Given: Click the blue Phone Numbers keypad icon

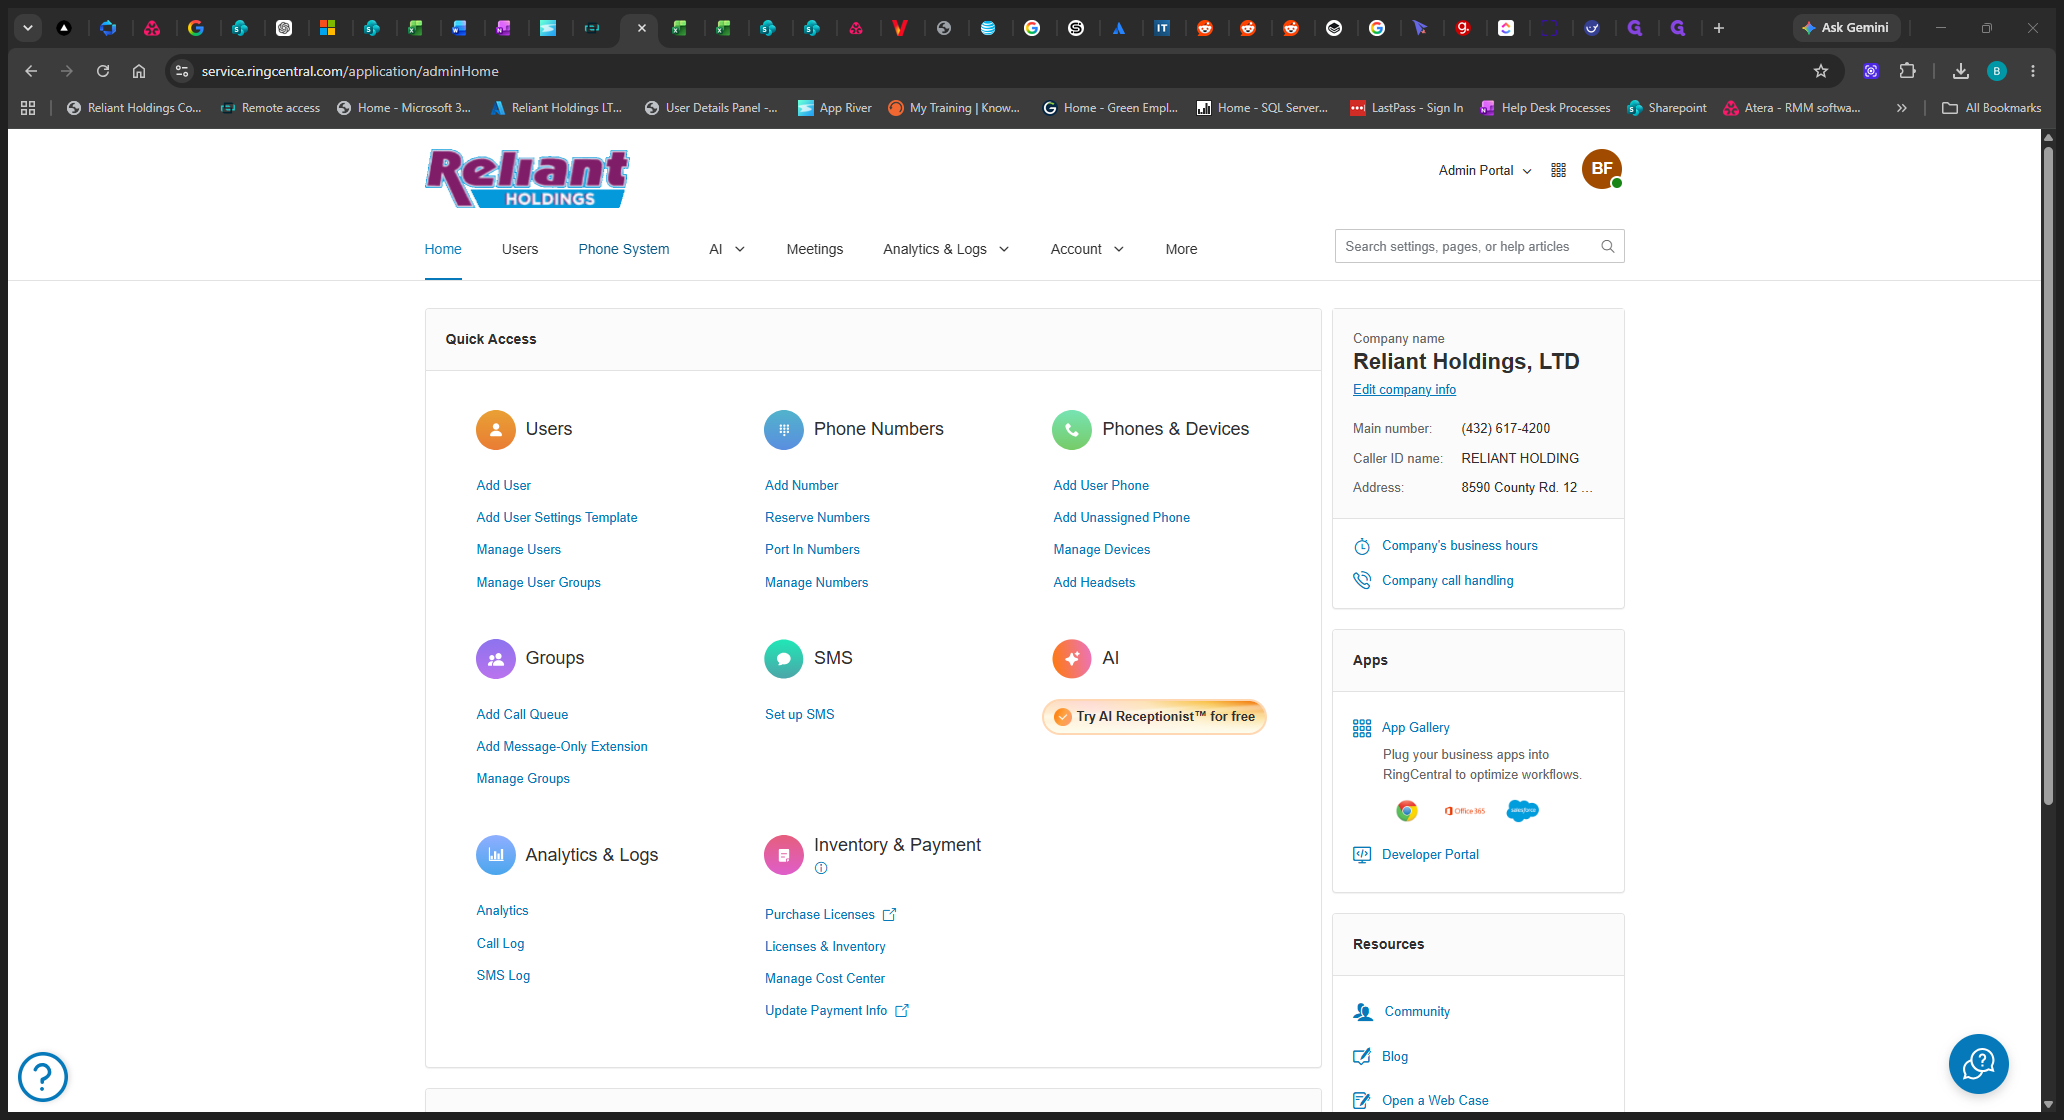Looking at the screenshot, I should [784, 430].
